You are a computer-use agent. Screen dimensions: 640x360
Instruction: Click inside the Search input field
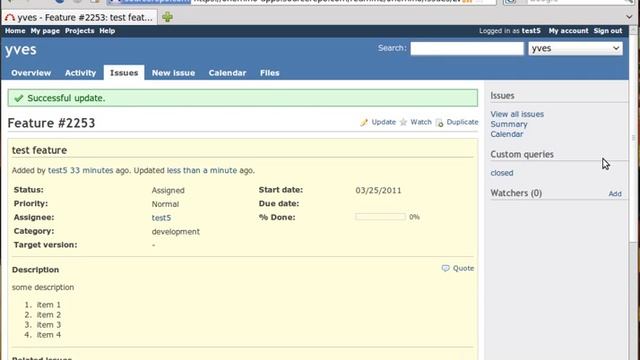pyautogui.click(x=467, y=49)
